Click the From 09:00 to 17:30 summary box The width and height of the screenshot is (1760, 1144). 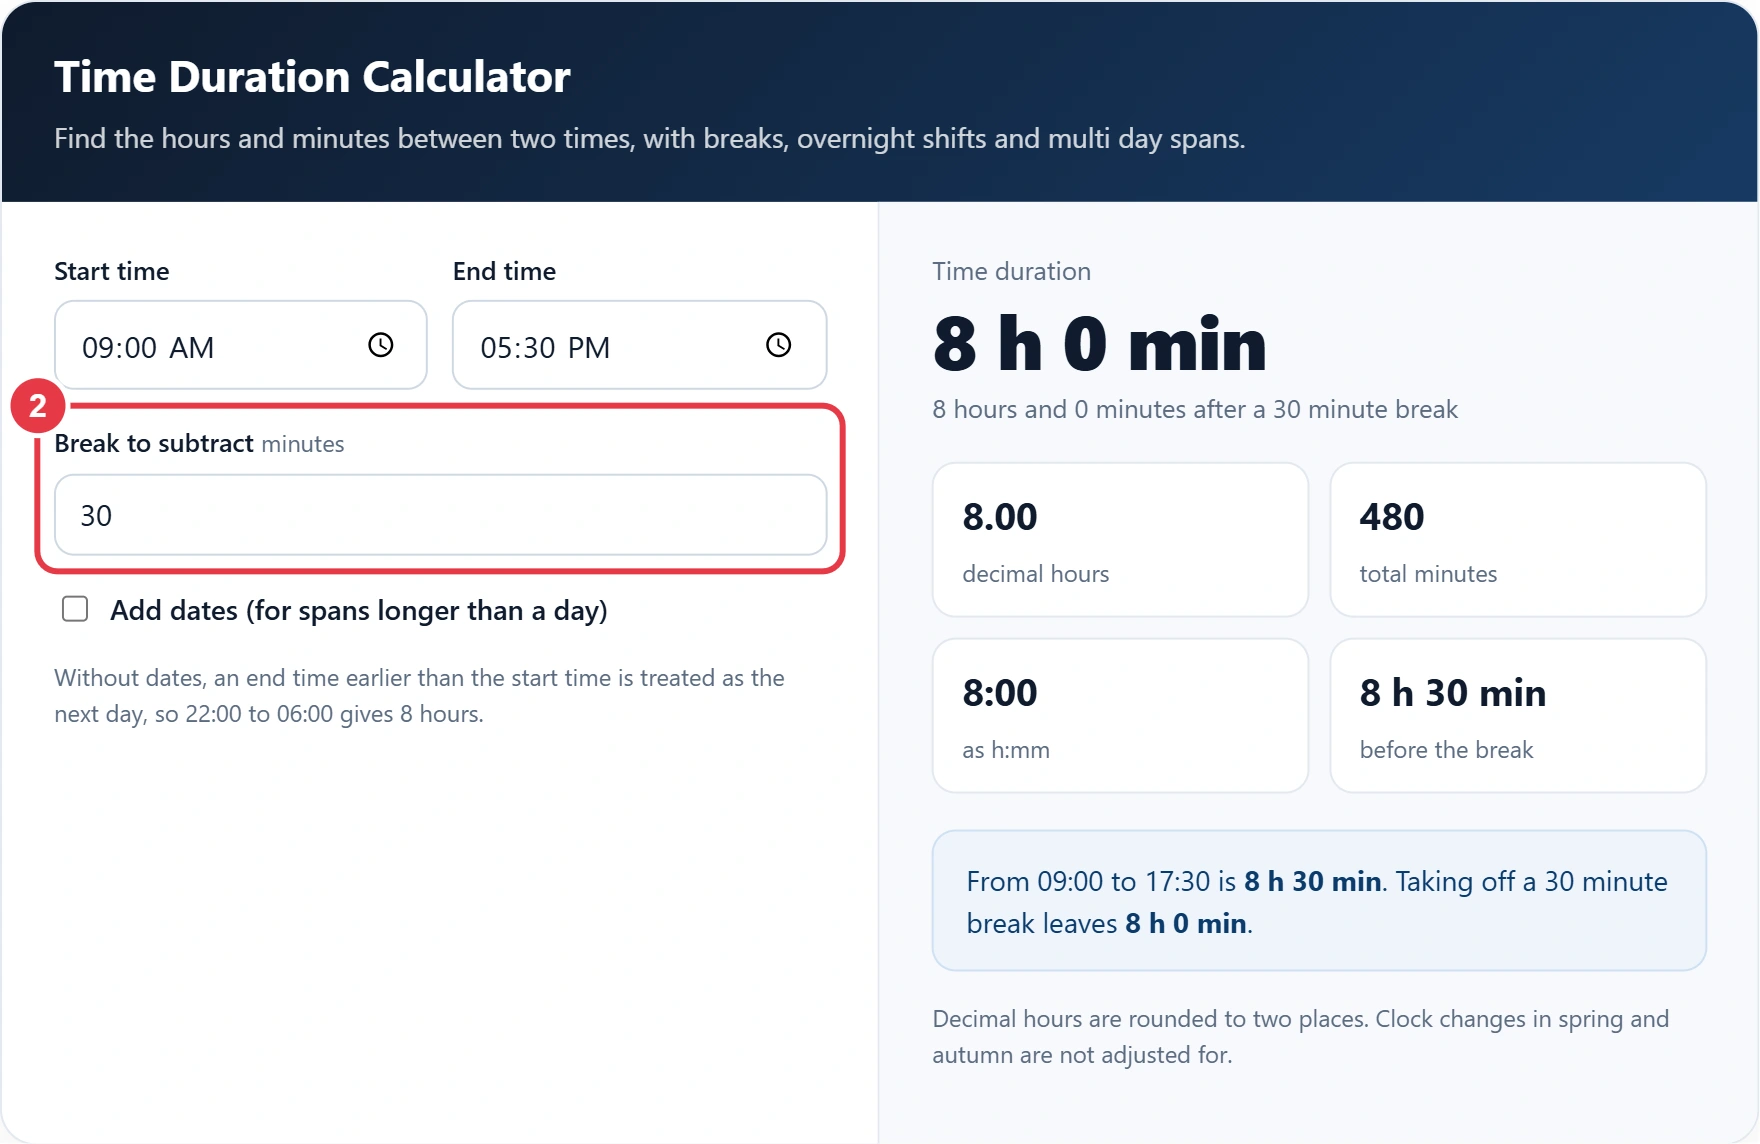1319,900
